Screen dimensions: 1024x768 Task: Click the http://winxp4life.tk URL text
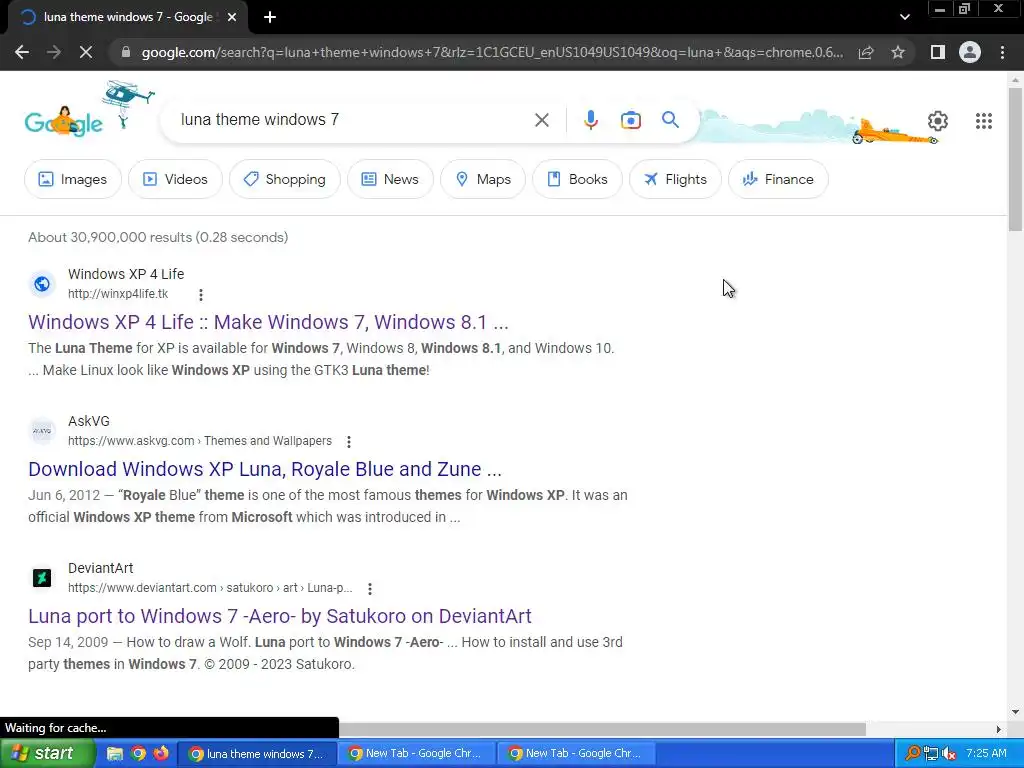click(118, 294)
